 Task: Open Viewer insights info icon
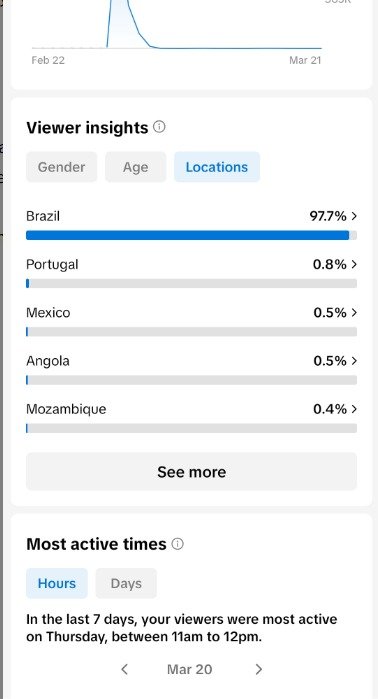tap(159, 127)
